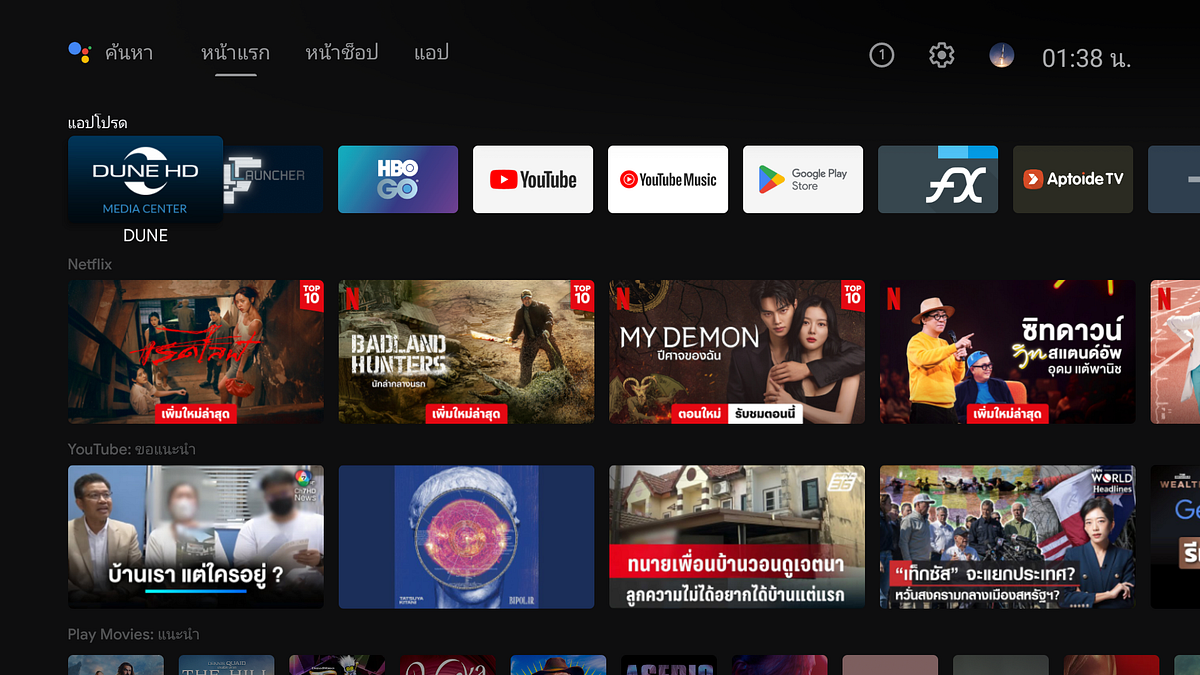The height and width of the screenshot is (675, 1200).
Task: Play Badland Hunters from the Netflix row
Action: coord(466,352)
